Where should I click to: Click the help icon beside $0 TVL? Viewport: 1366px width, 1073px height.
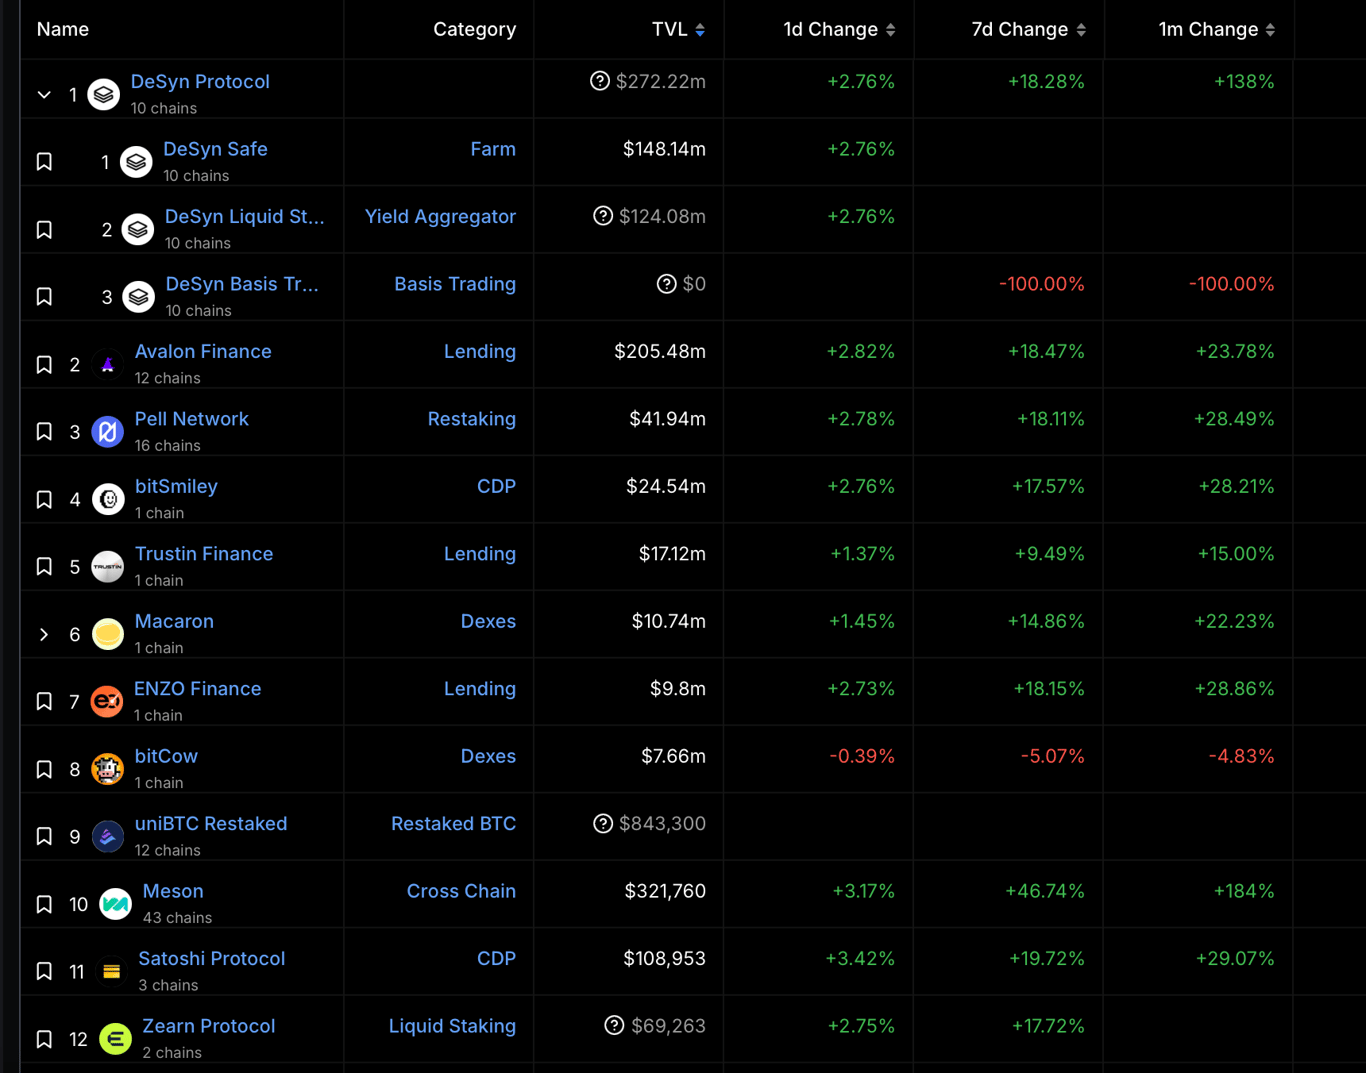pos(667,284)
